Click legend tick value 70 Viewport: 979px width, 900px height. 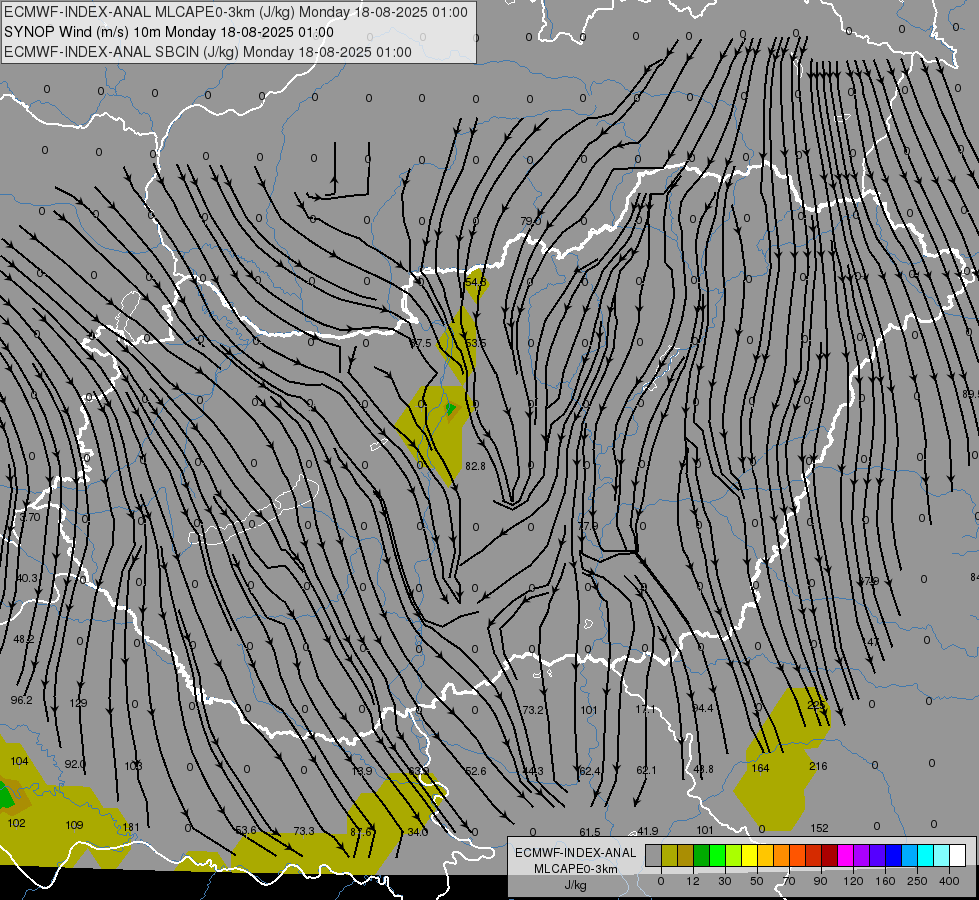(789, 881)
